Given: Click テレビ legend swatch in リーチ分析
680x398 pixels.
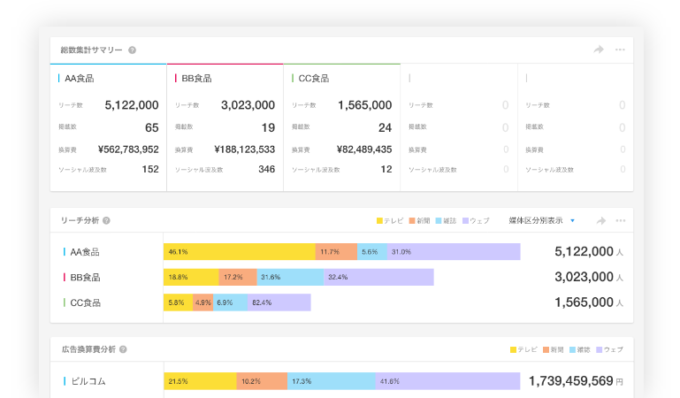Looking at the screenshot, I should point(379,221).
